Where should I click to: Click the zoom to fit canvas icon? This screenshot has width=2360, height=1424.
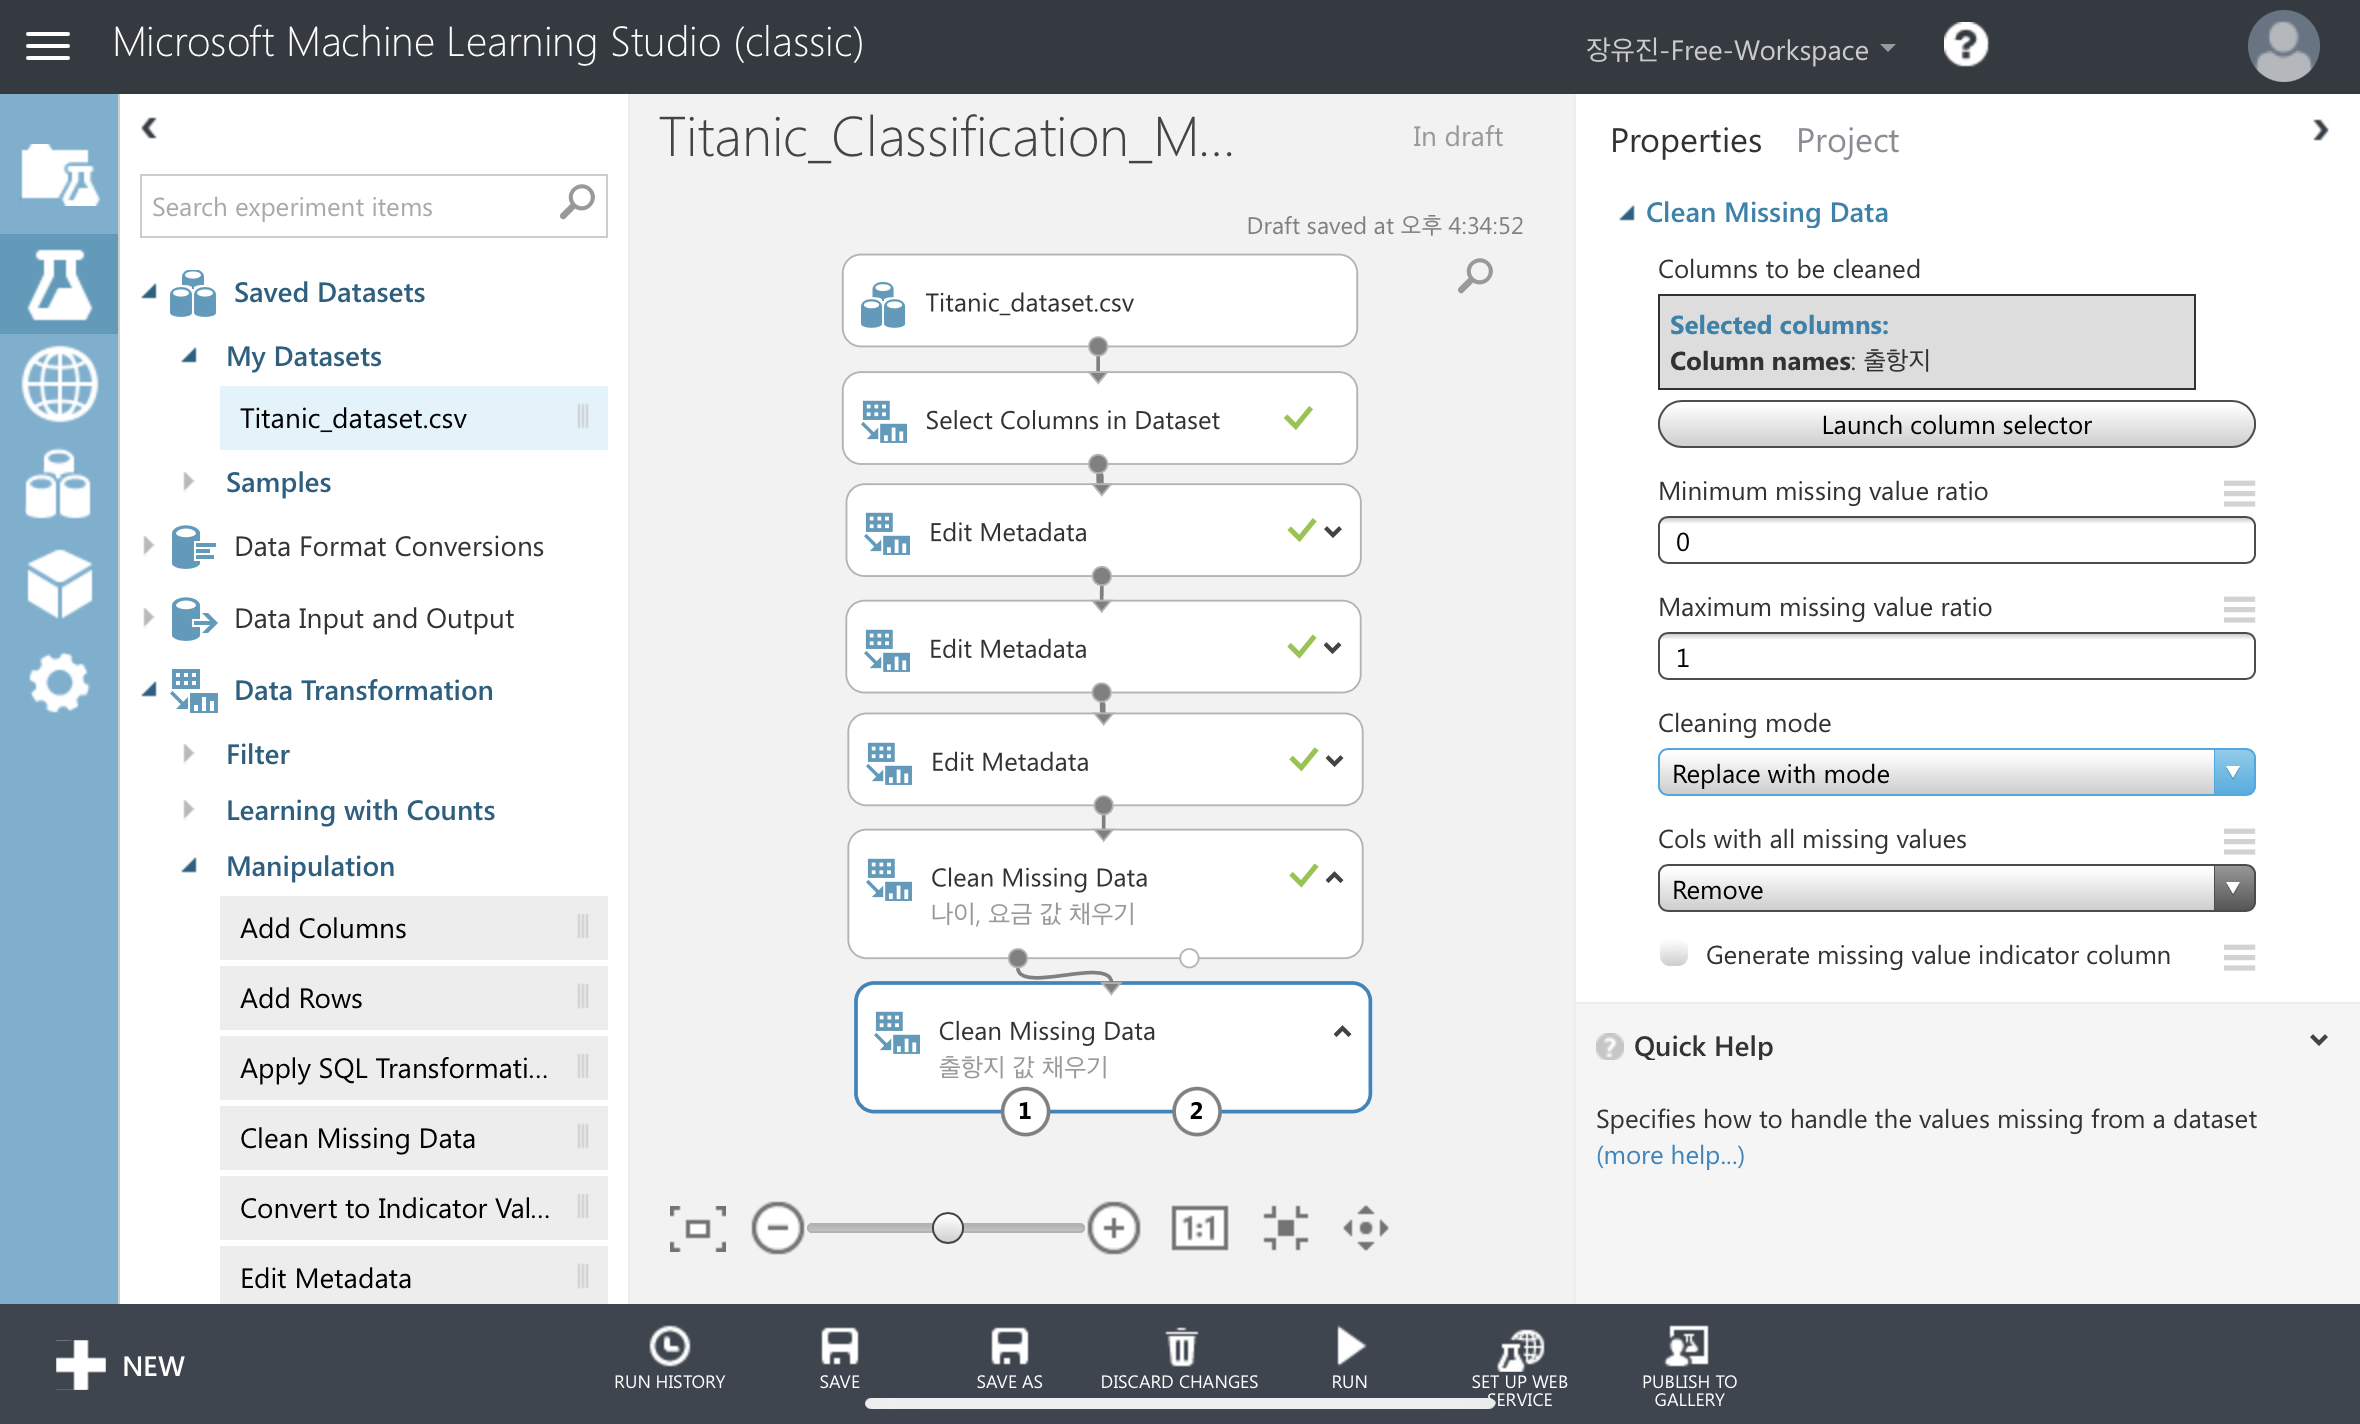click(697, 1228)
